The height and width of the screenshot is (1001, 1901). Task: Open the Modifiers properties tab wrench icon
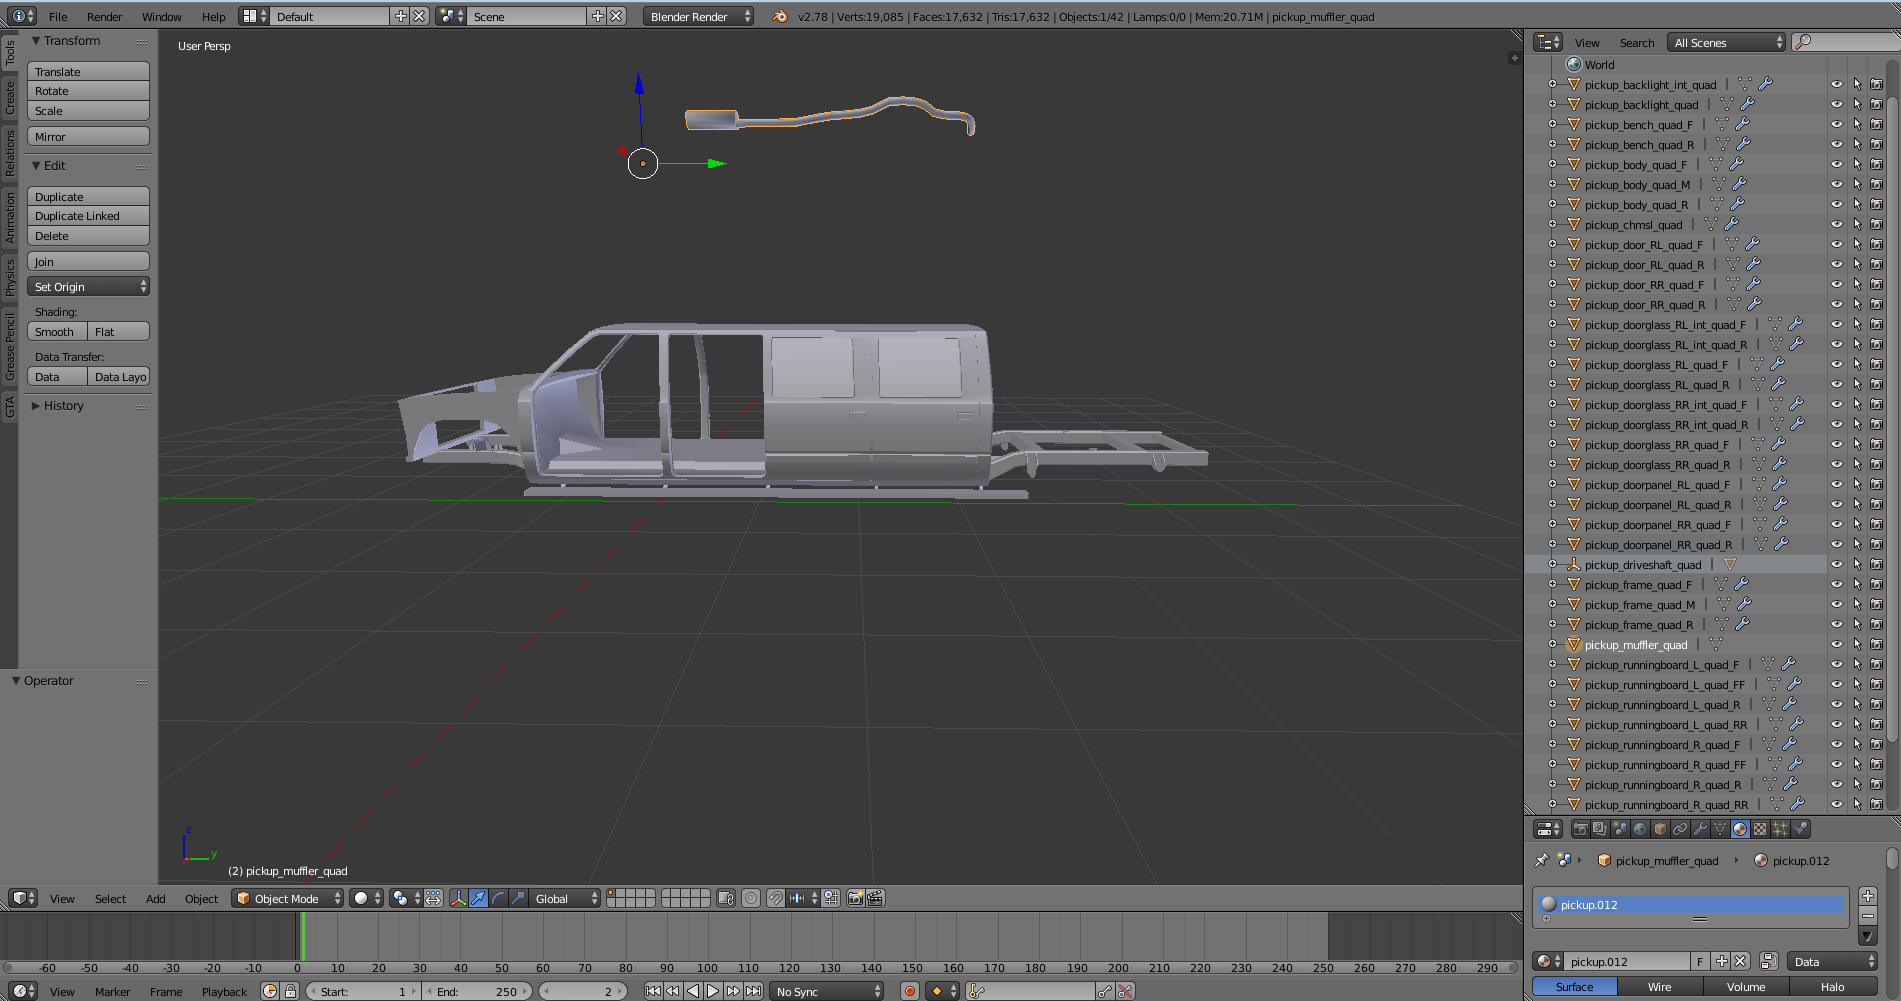[x=1700, y=829]
